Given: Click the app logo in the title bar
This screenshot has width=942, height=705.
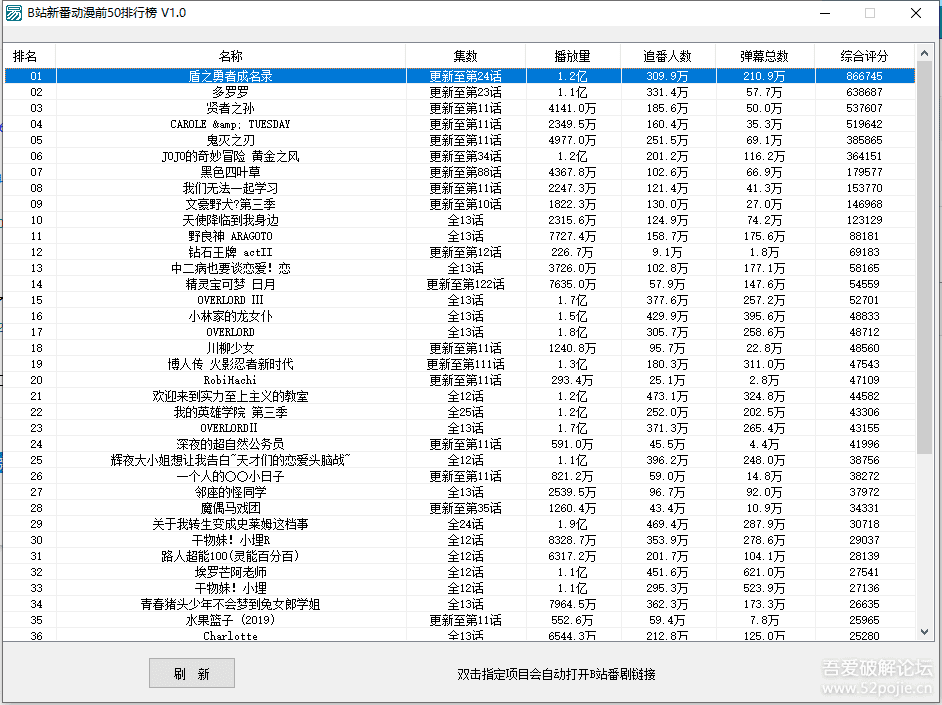Looking at the screenshot, I should 16,14.
